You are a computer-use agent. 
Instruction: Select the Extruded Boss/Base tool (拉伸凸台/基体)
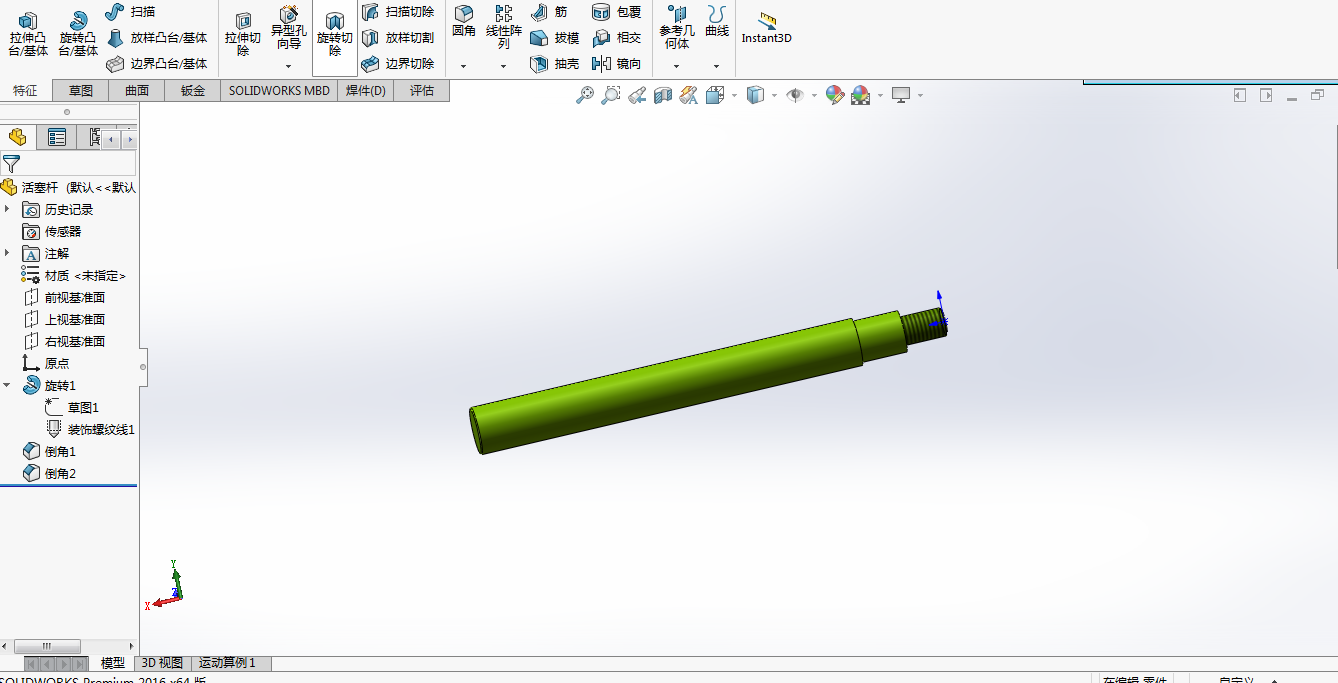(x=28, y=34)
